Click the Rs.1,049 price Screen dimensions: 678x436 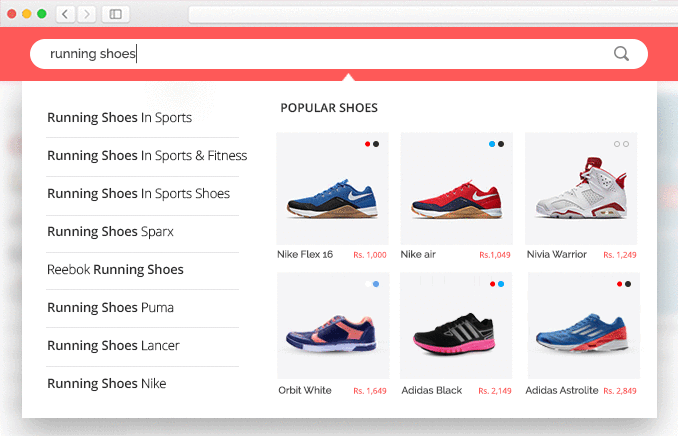(x=495, y=255)
